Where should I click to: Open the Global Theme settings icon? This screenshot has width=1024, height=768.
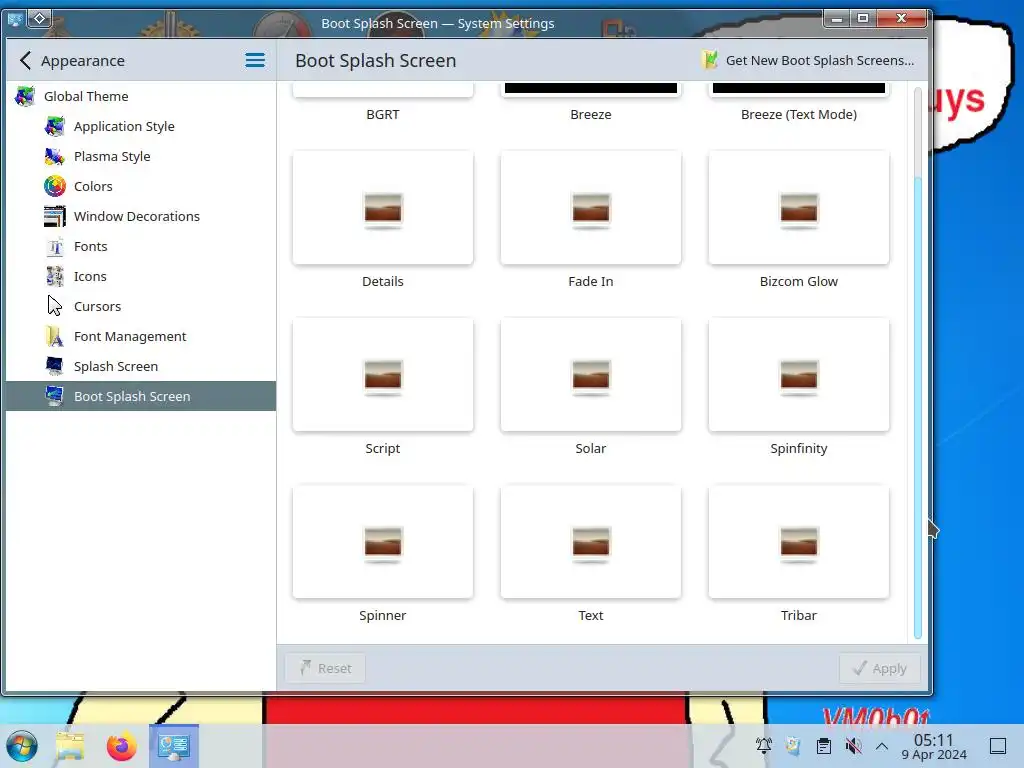[x=25, y=96]
